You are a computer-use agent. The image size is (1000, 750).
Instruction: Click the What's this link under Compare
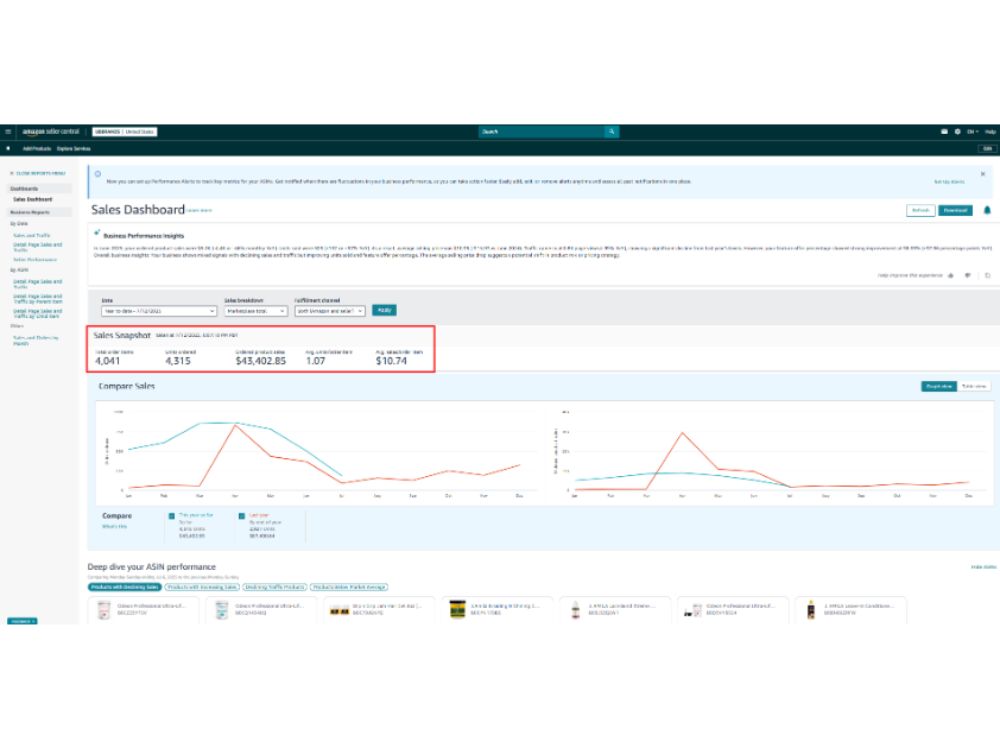coord(115,527)
